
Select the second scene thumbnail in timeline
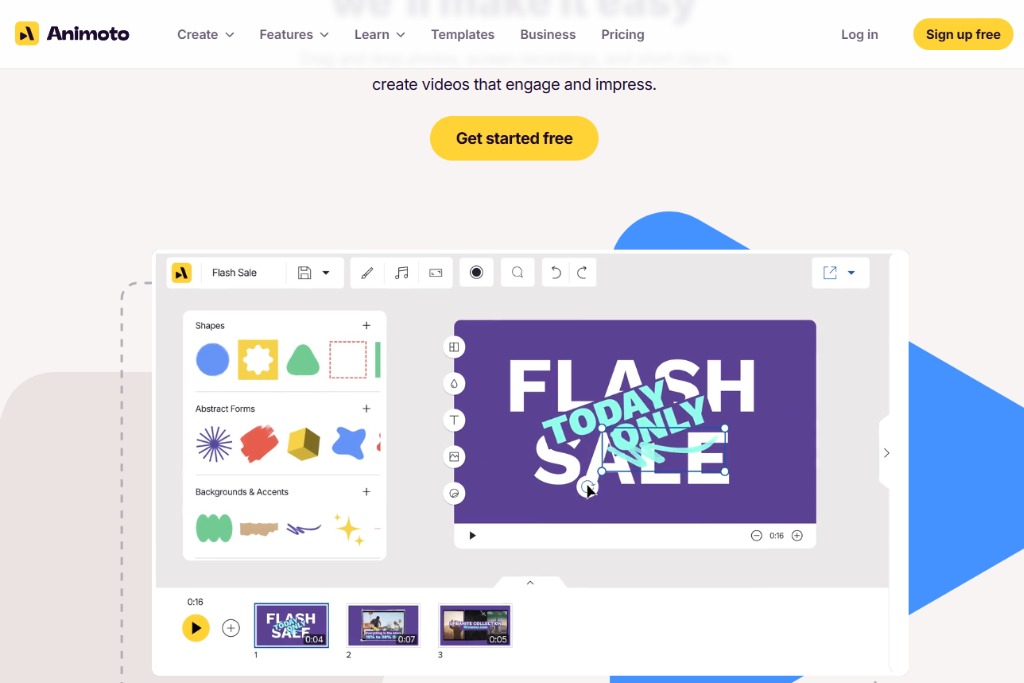(383, 625)
